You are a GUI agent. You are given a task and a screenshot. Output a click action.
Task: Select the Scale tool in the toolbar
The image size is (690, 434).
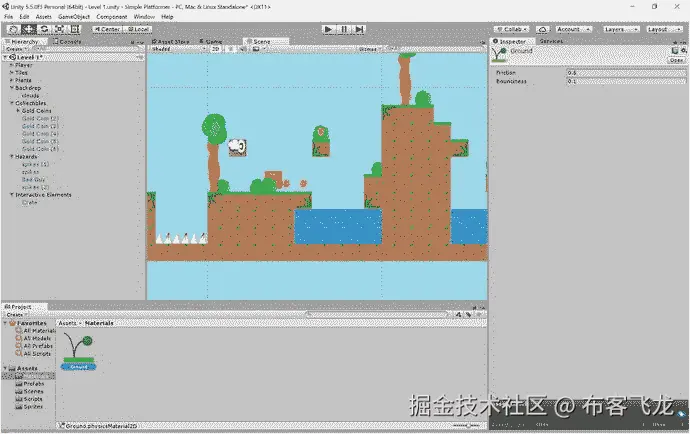pos(59,29)
